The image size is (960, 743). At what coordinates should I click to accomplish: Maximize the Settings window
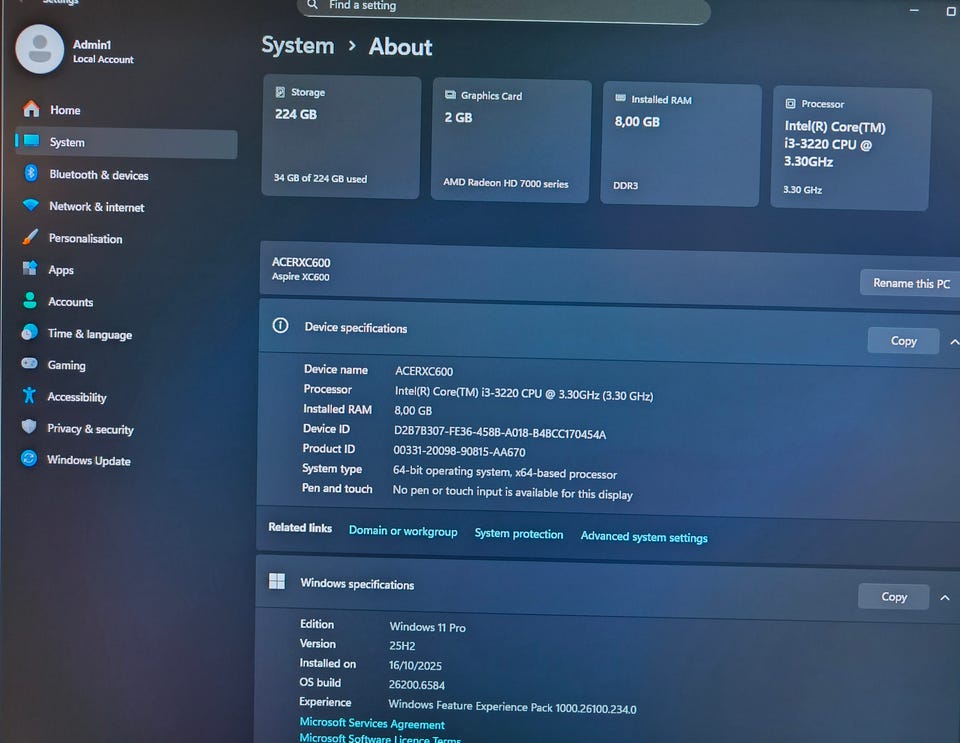(951, 12)
